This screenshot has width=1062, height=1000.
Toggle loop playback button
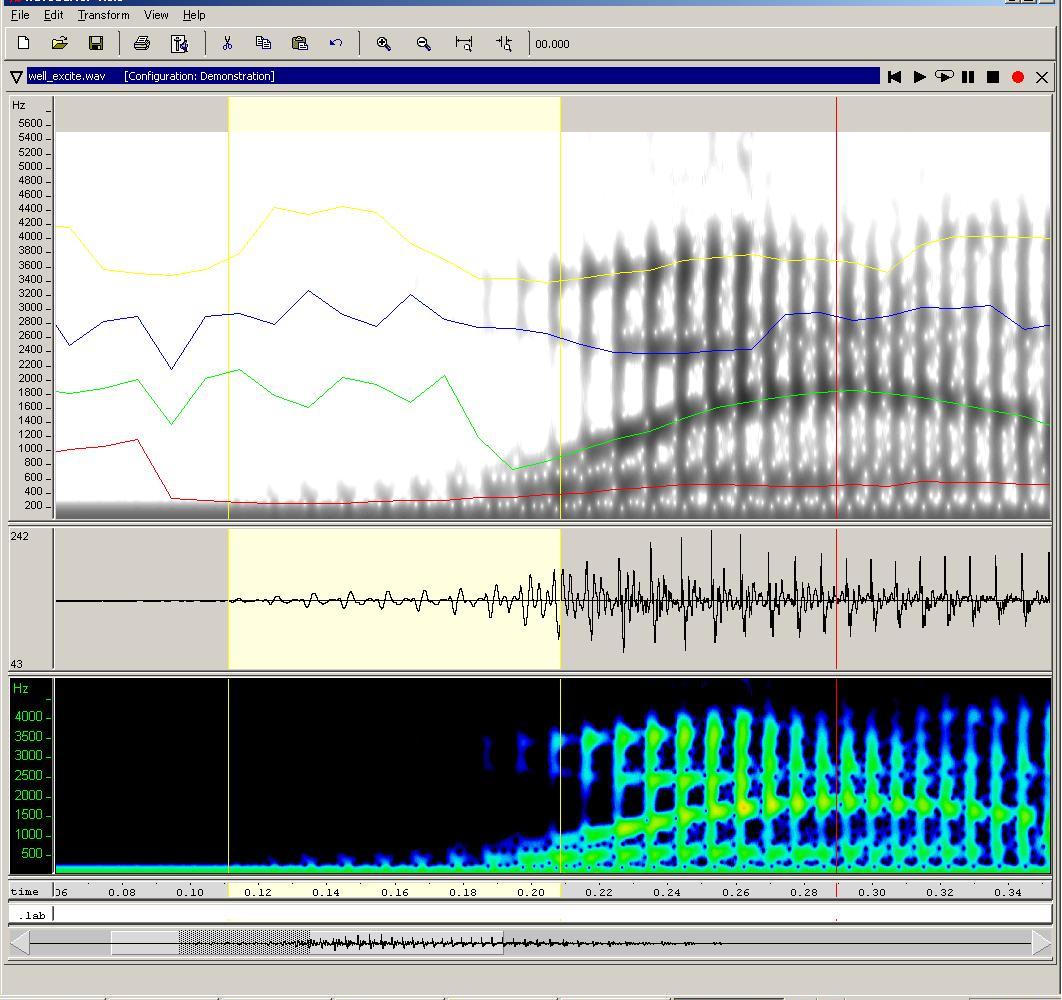[943, 76]
